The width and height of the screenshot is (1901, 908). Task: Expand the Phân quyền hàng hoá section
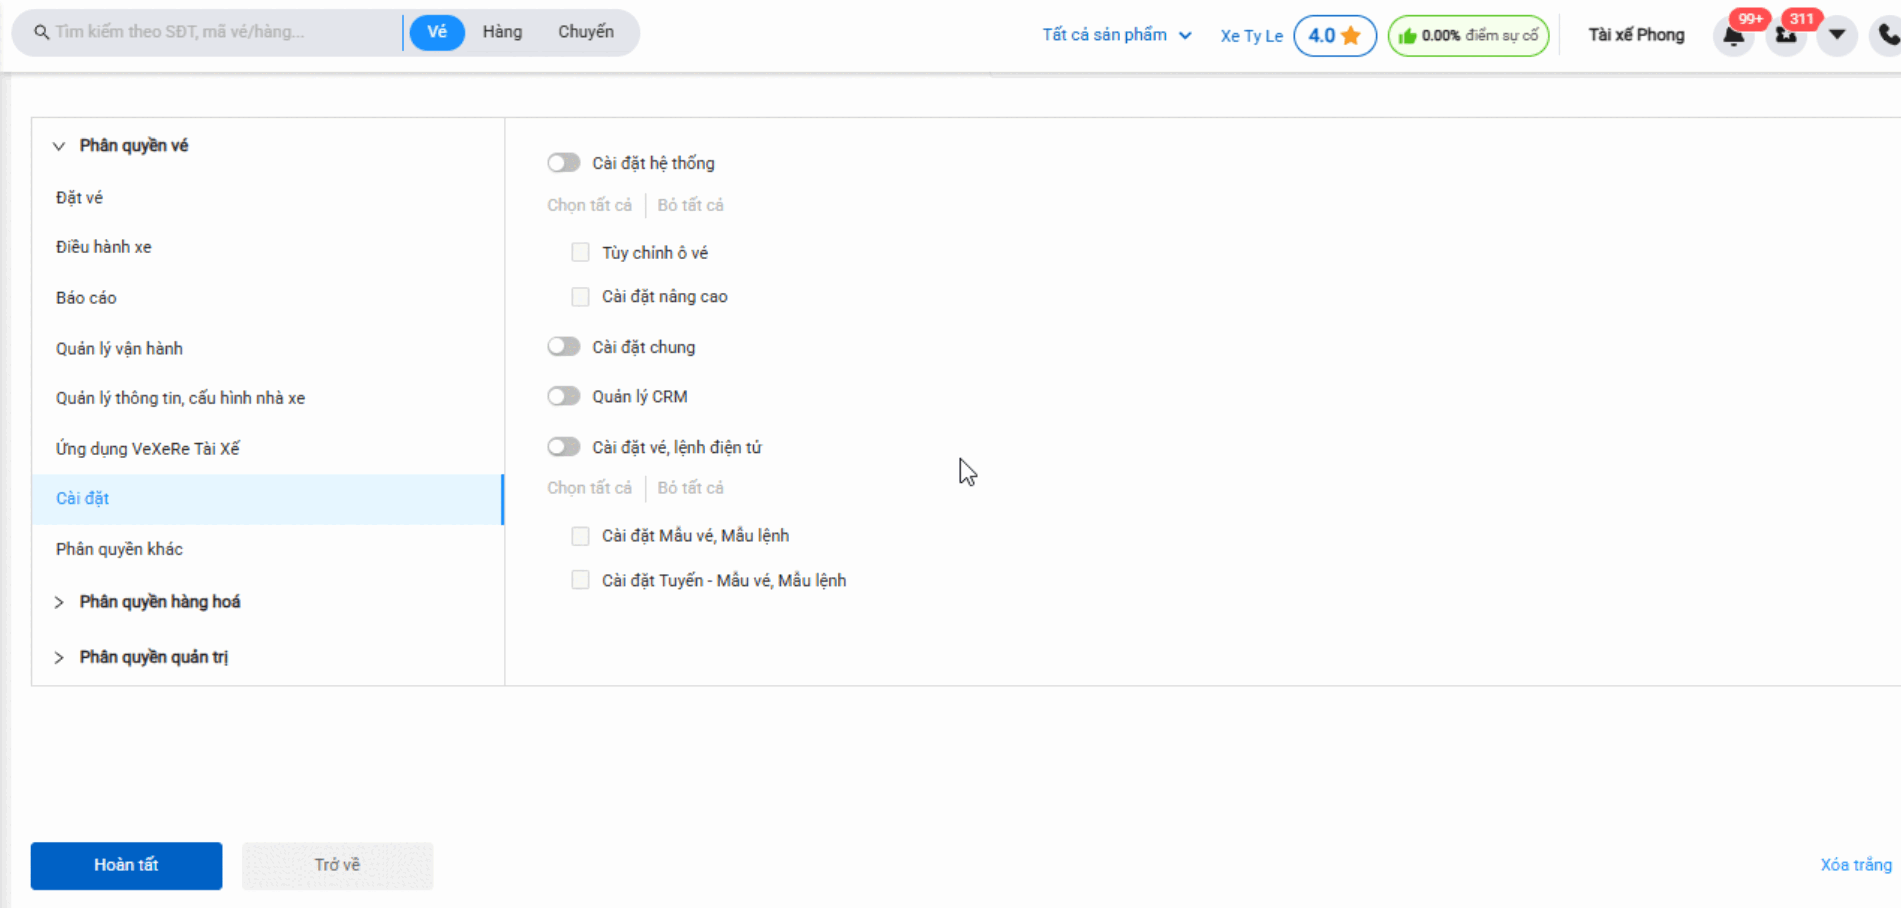[x=159, y=602]
